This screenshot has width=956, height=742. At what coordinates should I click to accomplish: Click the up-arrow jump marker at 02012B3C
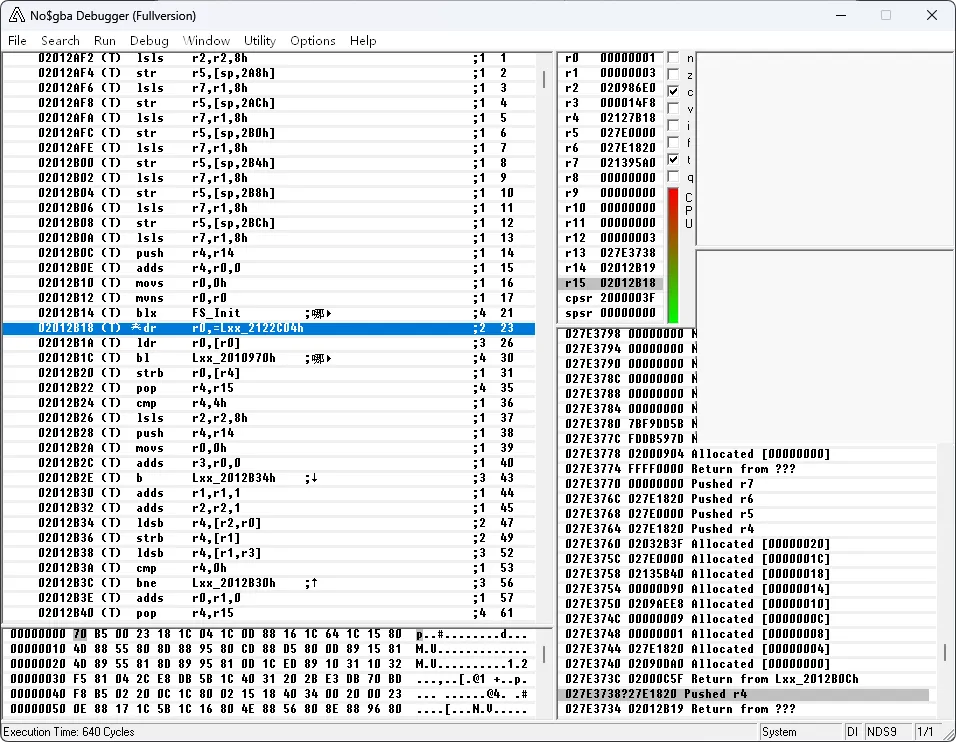pyautogui.click(x=315, y=583)
